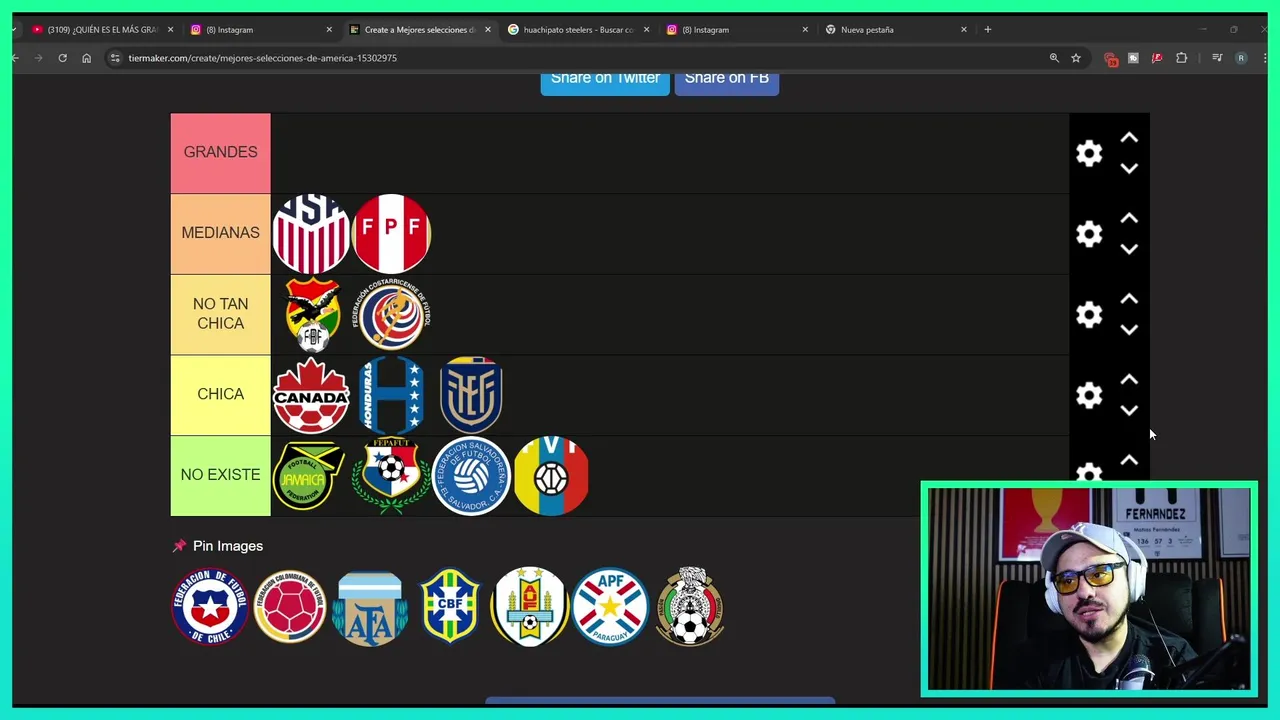
Task: Switch to the first Instagram tab
Action: click(260, 30)
